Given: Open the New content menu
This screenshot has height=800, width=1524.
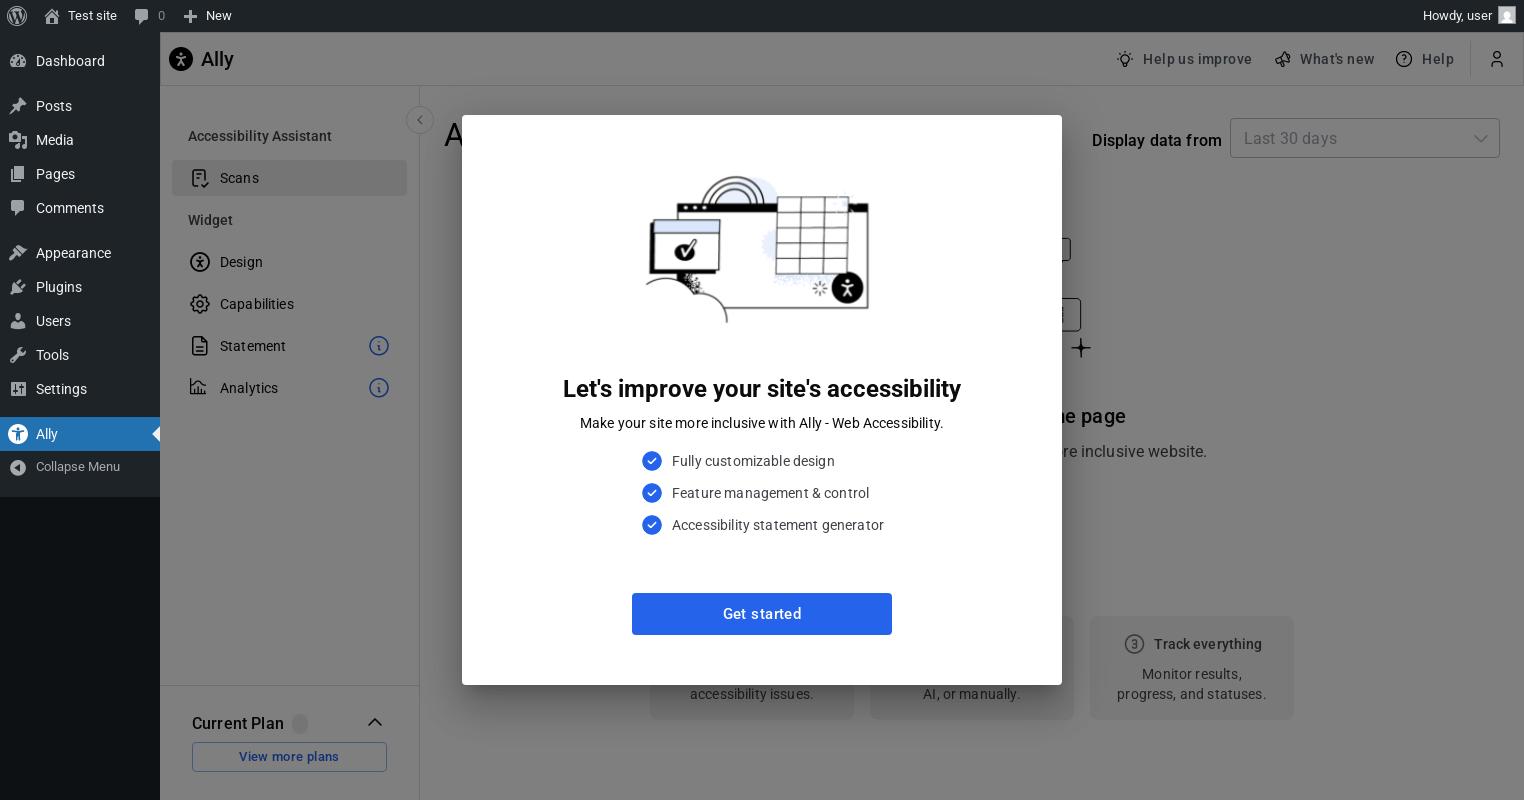Looking at the screenshot, I should (207, 16).
